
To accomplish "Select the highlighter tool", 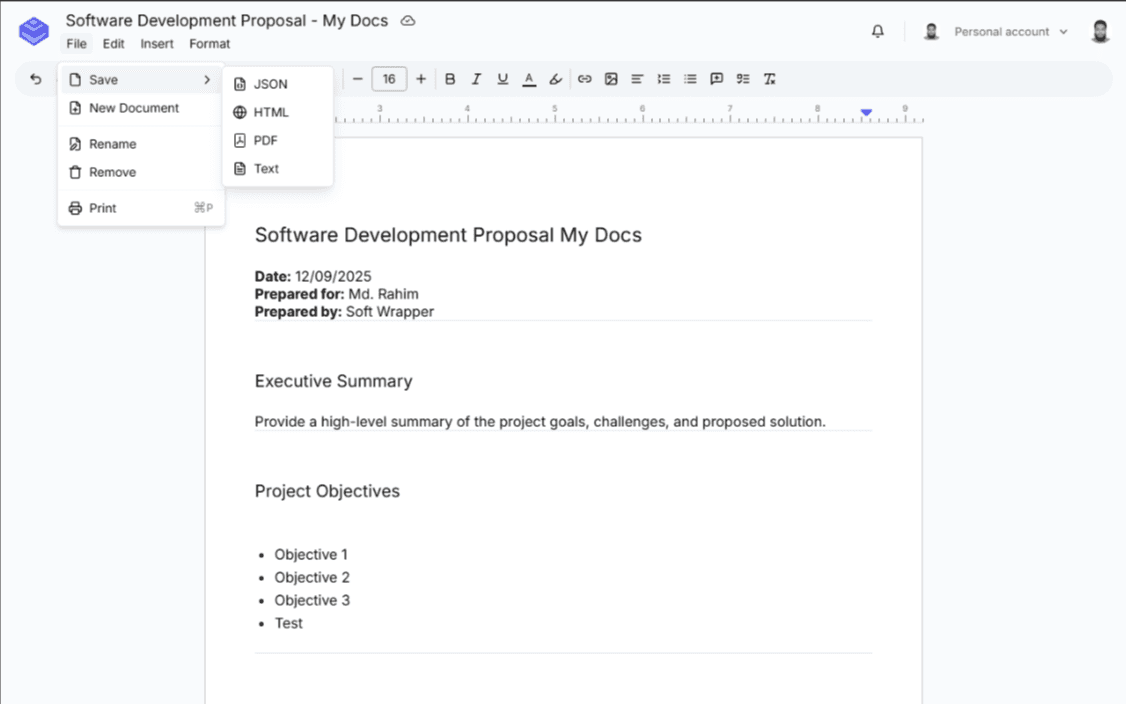I will (x=555, y=79).
